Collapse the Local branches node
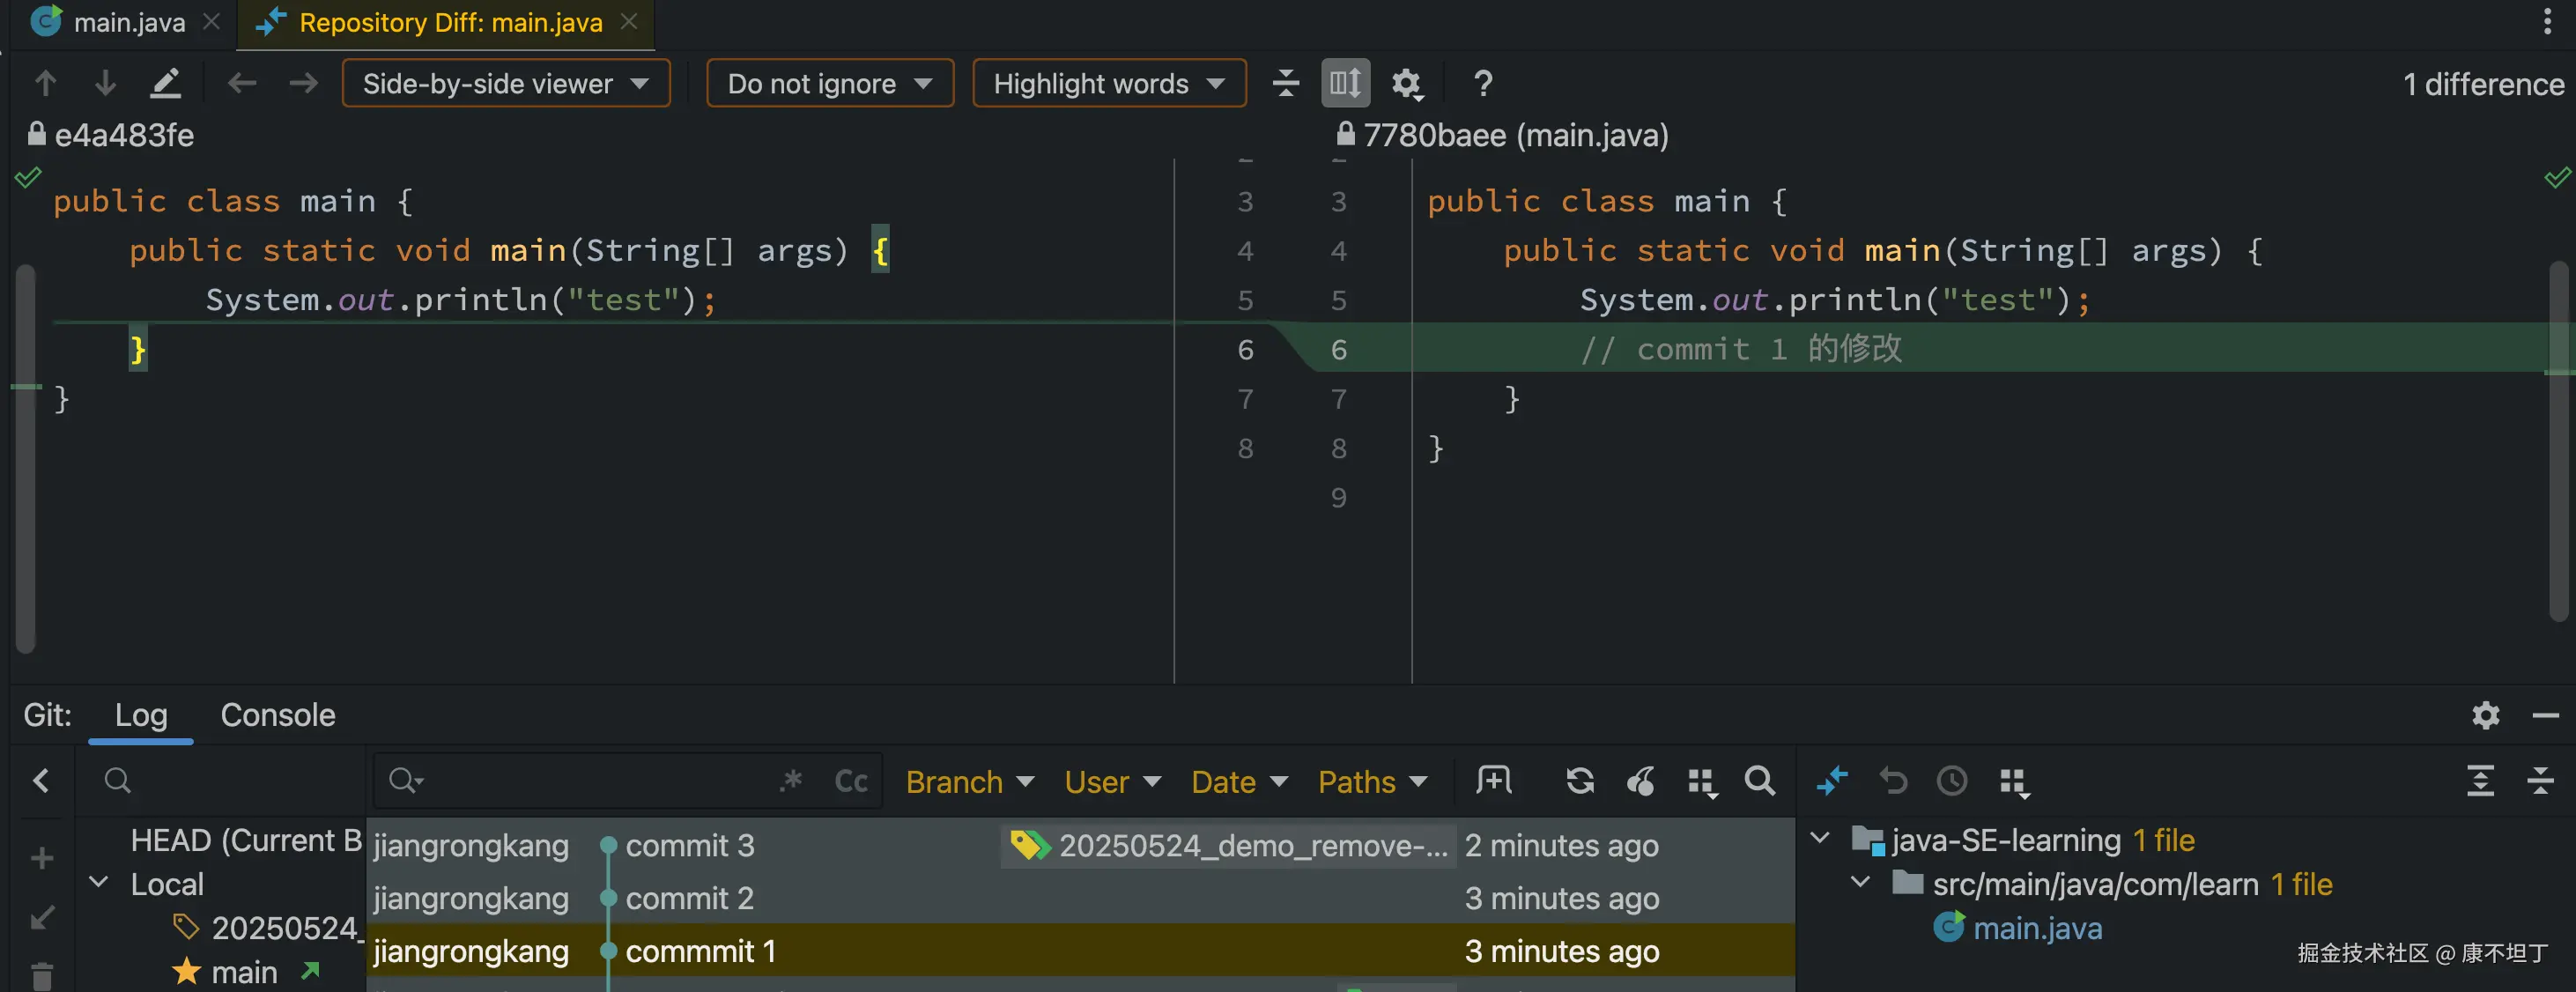Screen dimensions: 2576x992 (99, 883)
